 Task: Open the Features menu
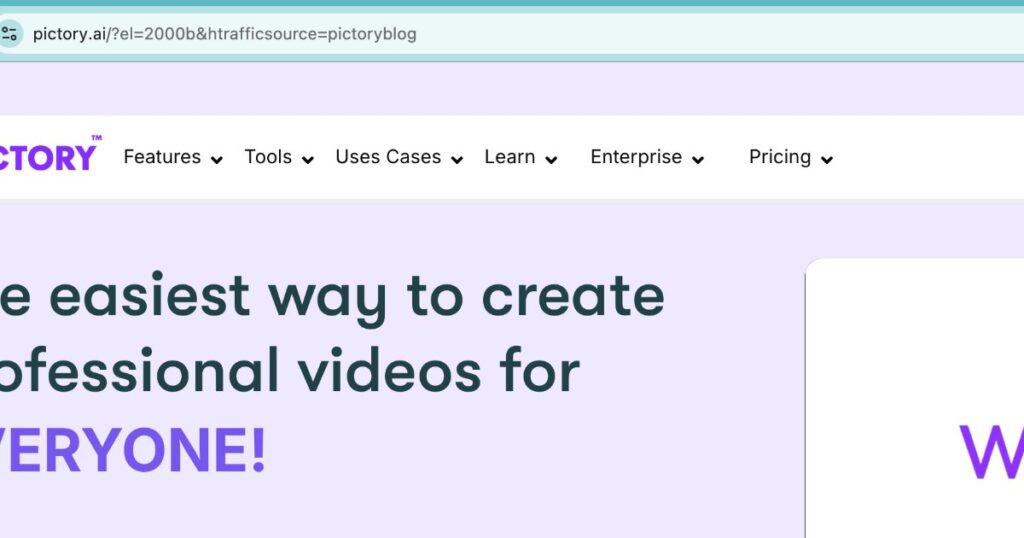click(162, 157)
